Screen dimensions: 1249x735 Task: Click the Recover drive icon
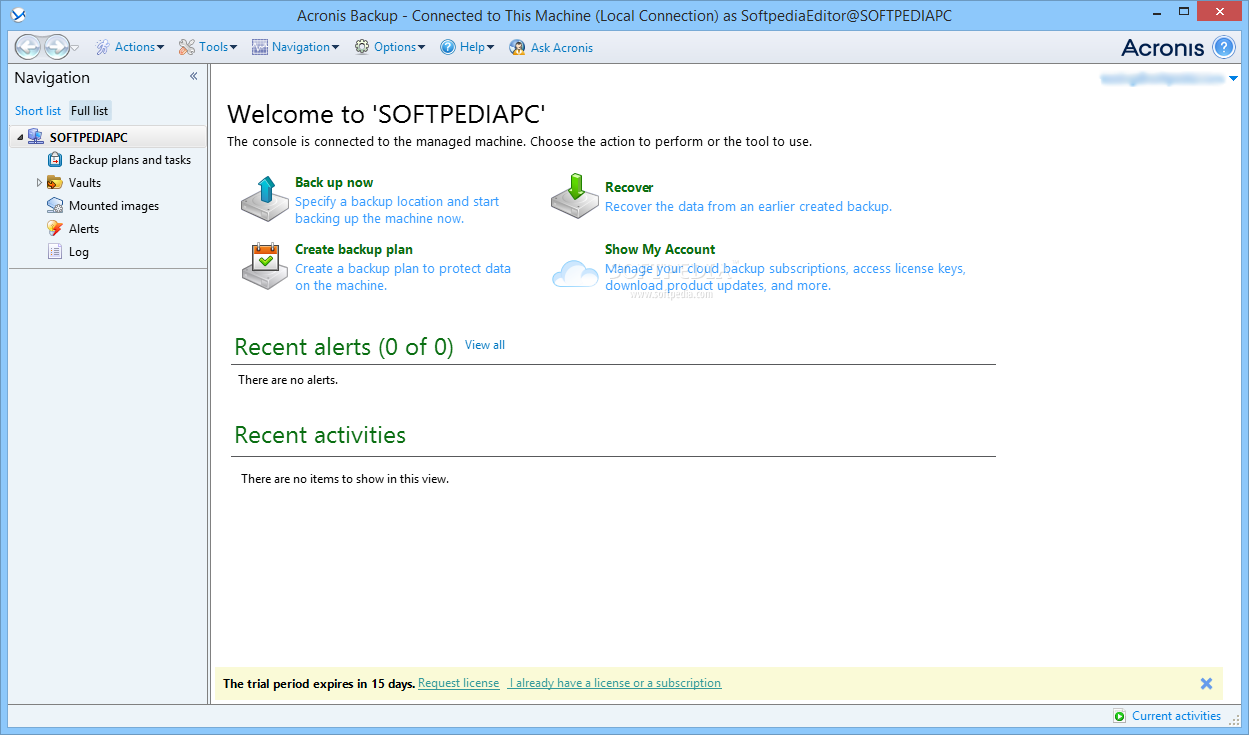pos(575,195)
